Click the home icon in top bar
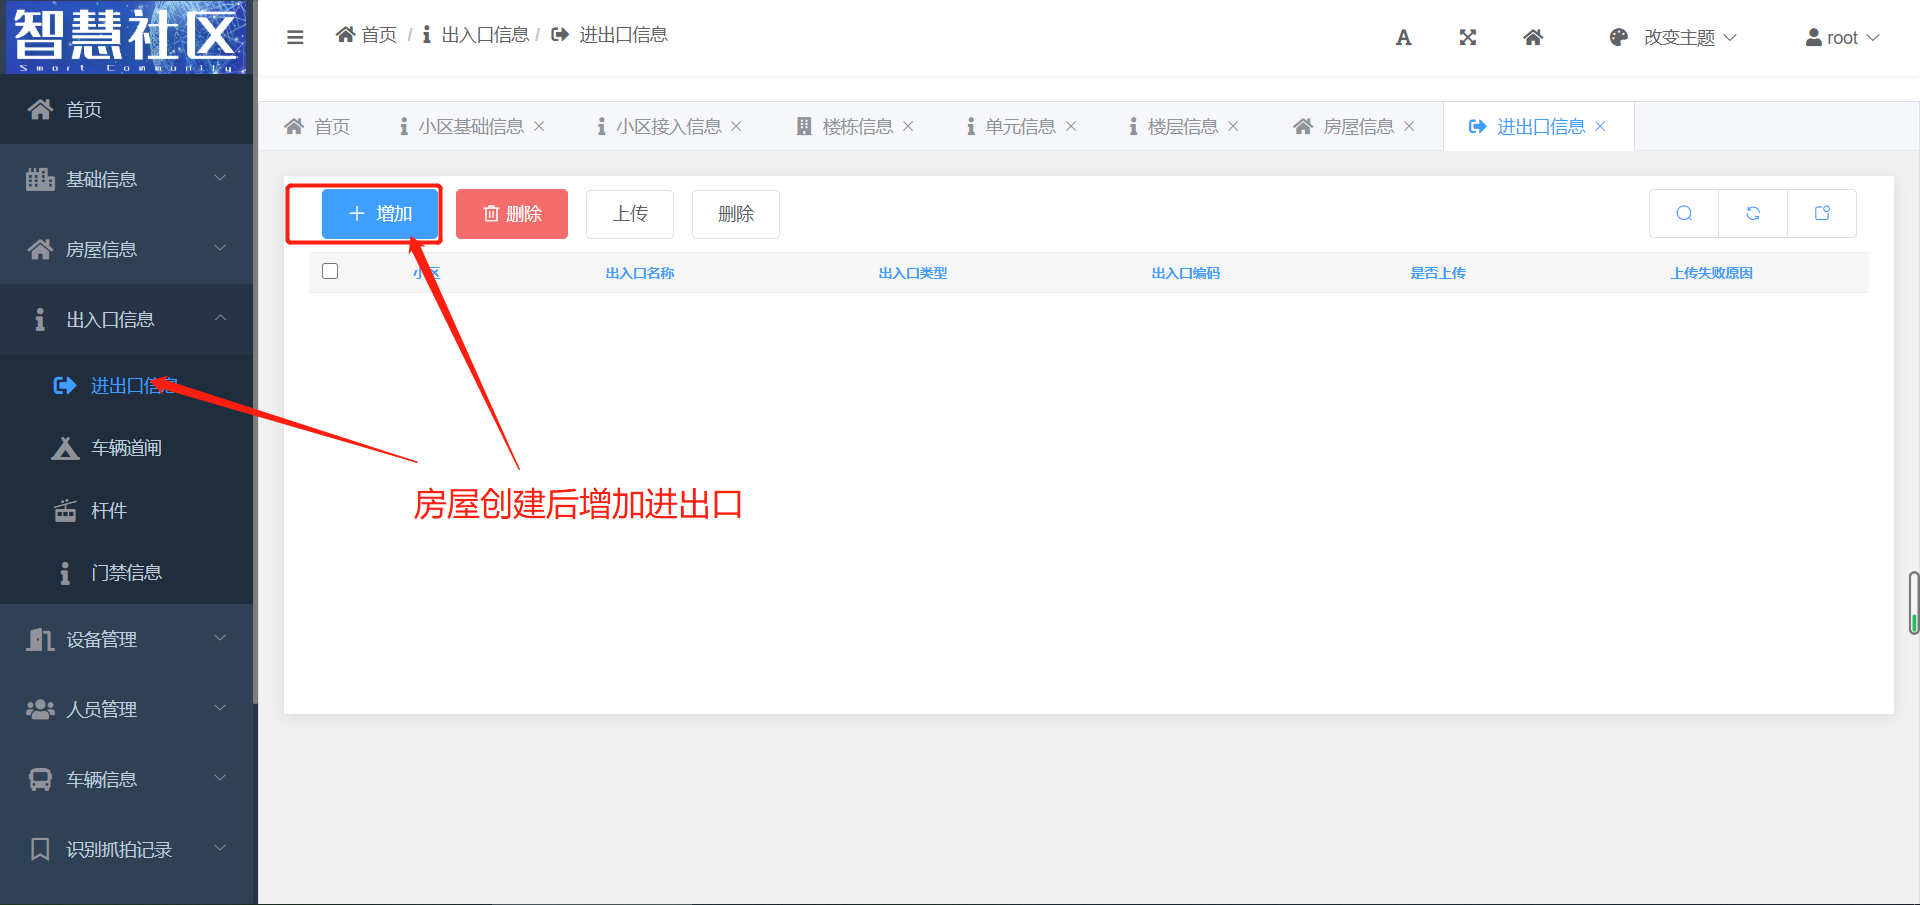1920x905 pixels. [1532, 38]
